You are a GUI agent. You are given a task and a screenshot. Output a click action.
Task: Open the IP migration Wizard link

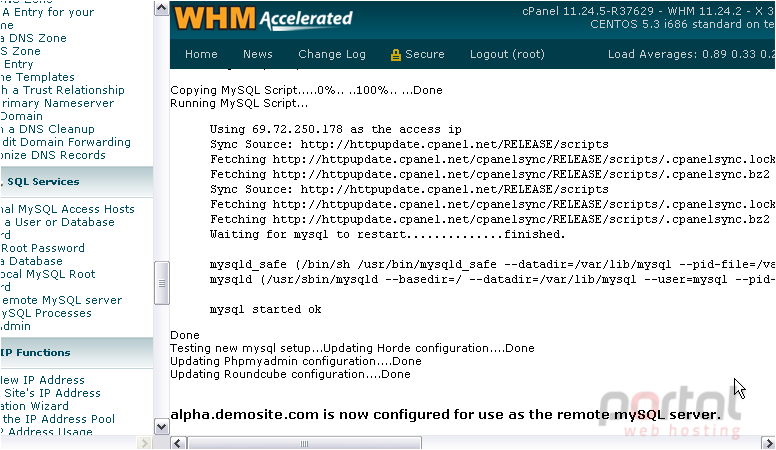pos(35,406)
